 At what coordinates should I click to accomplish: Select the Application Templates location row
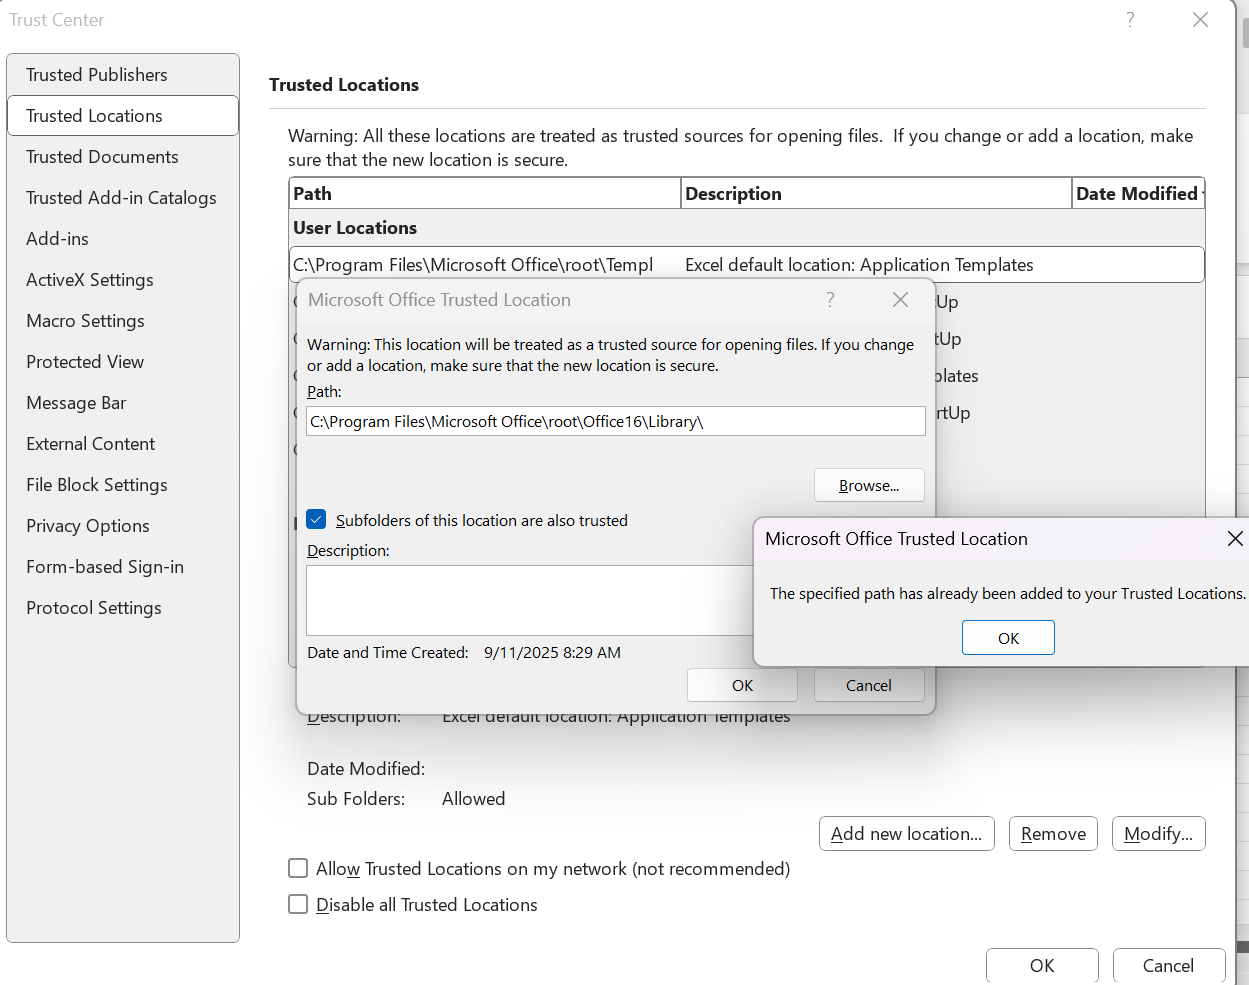(x=747, y=265)
